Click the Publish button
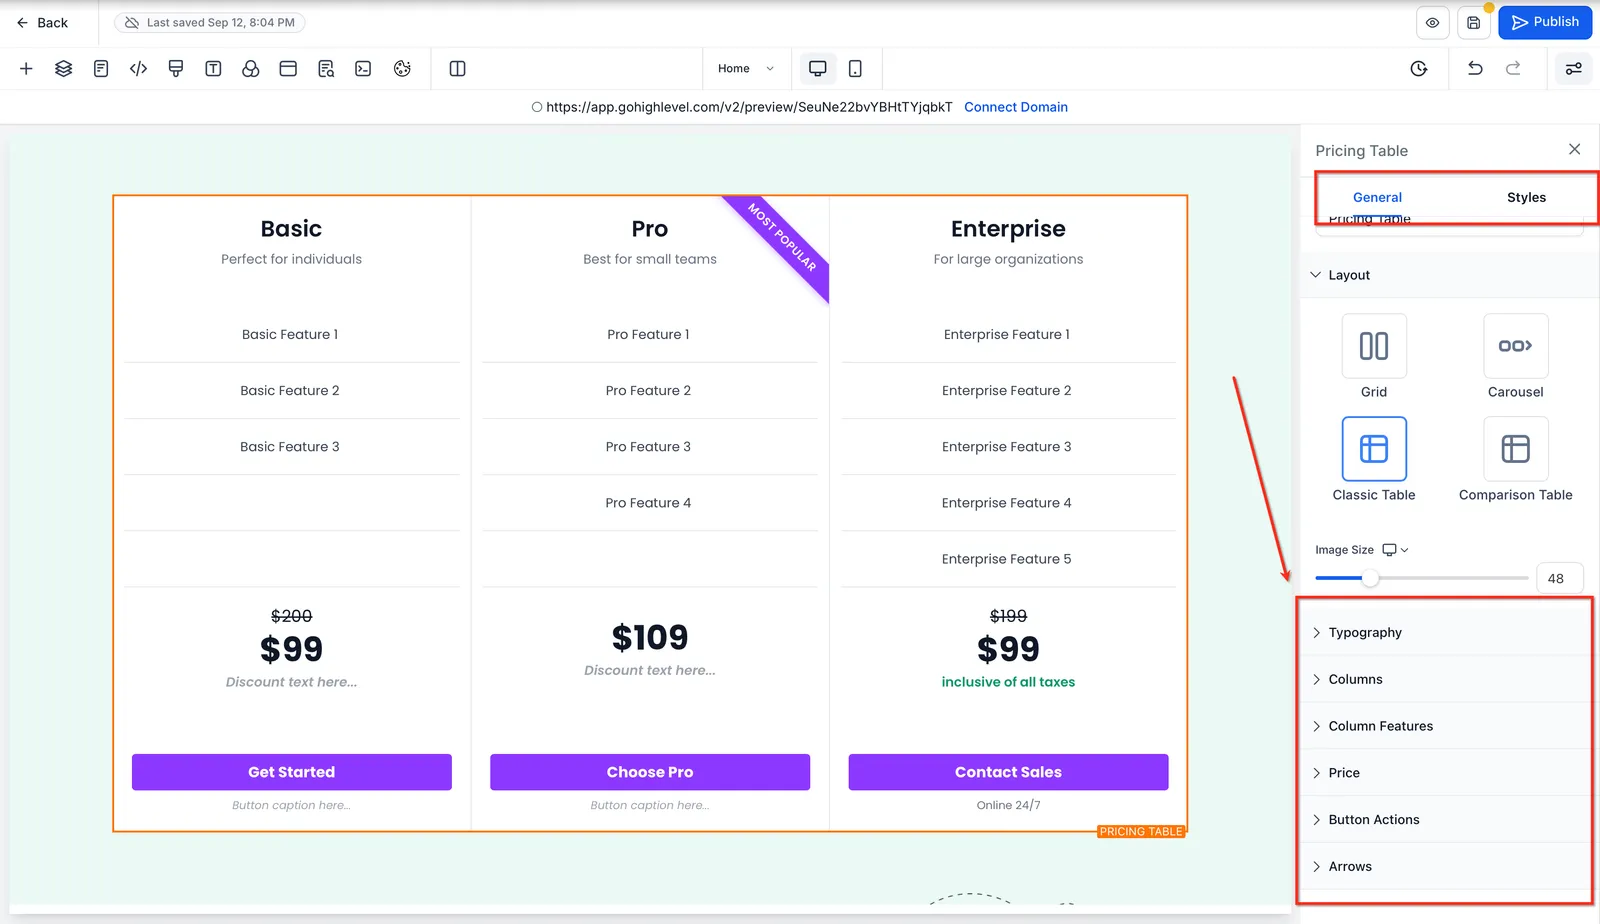This screenshot has width=1600, height=924. pos(1545,22)
